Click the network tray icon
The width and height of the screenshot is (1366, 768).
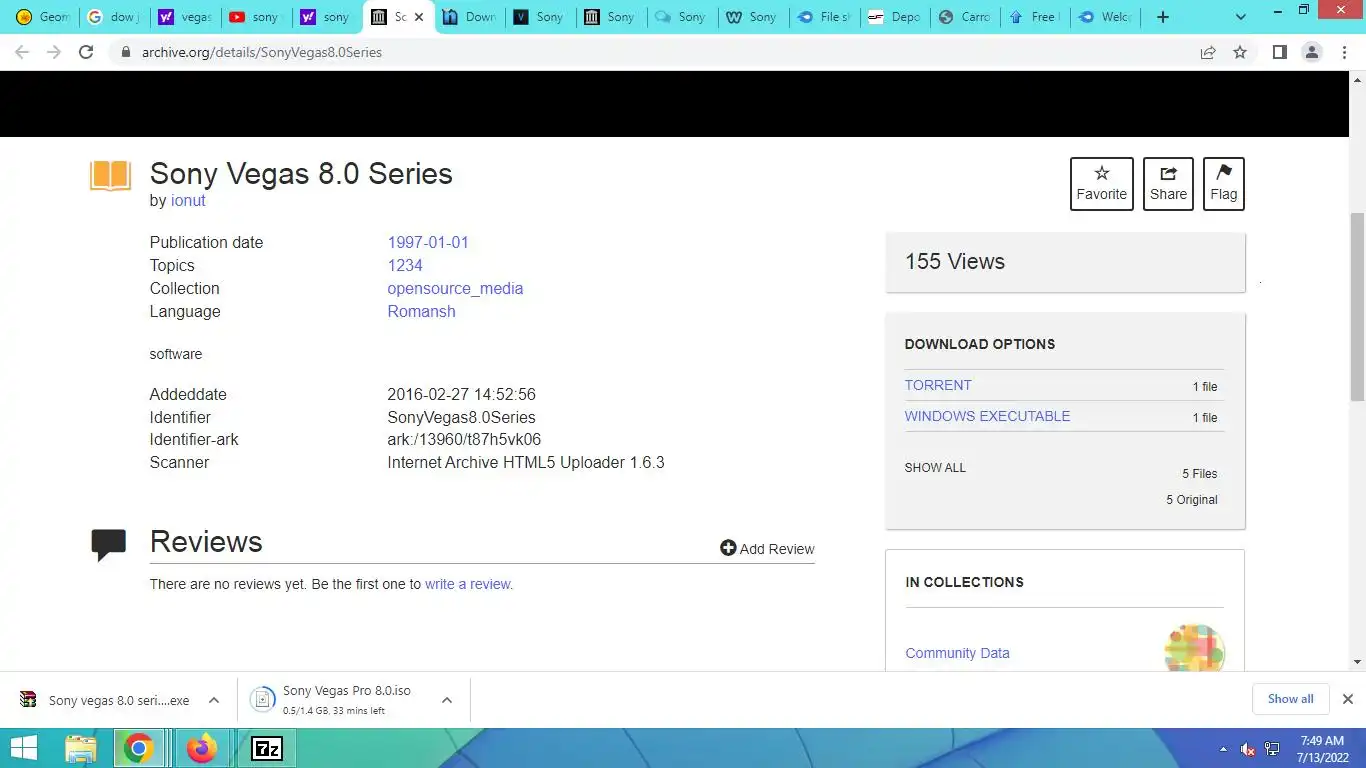1273,749
